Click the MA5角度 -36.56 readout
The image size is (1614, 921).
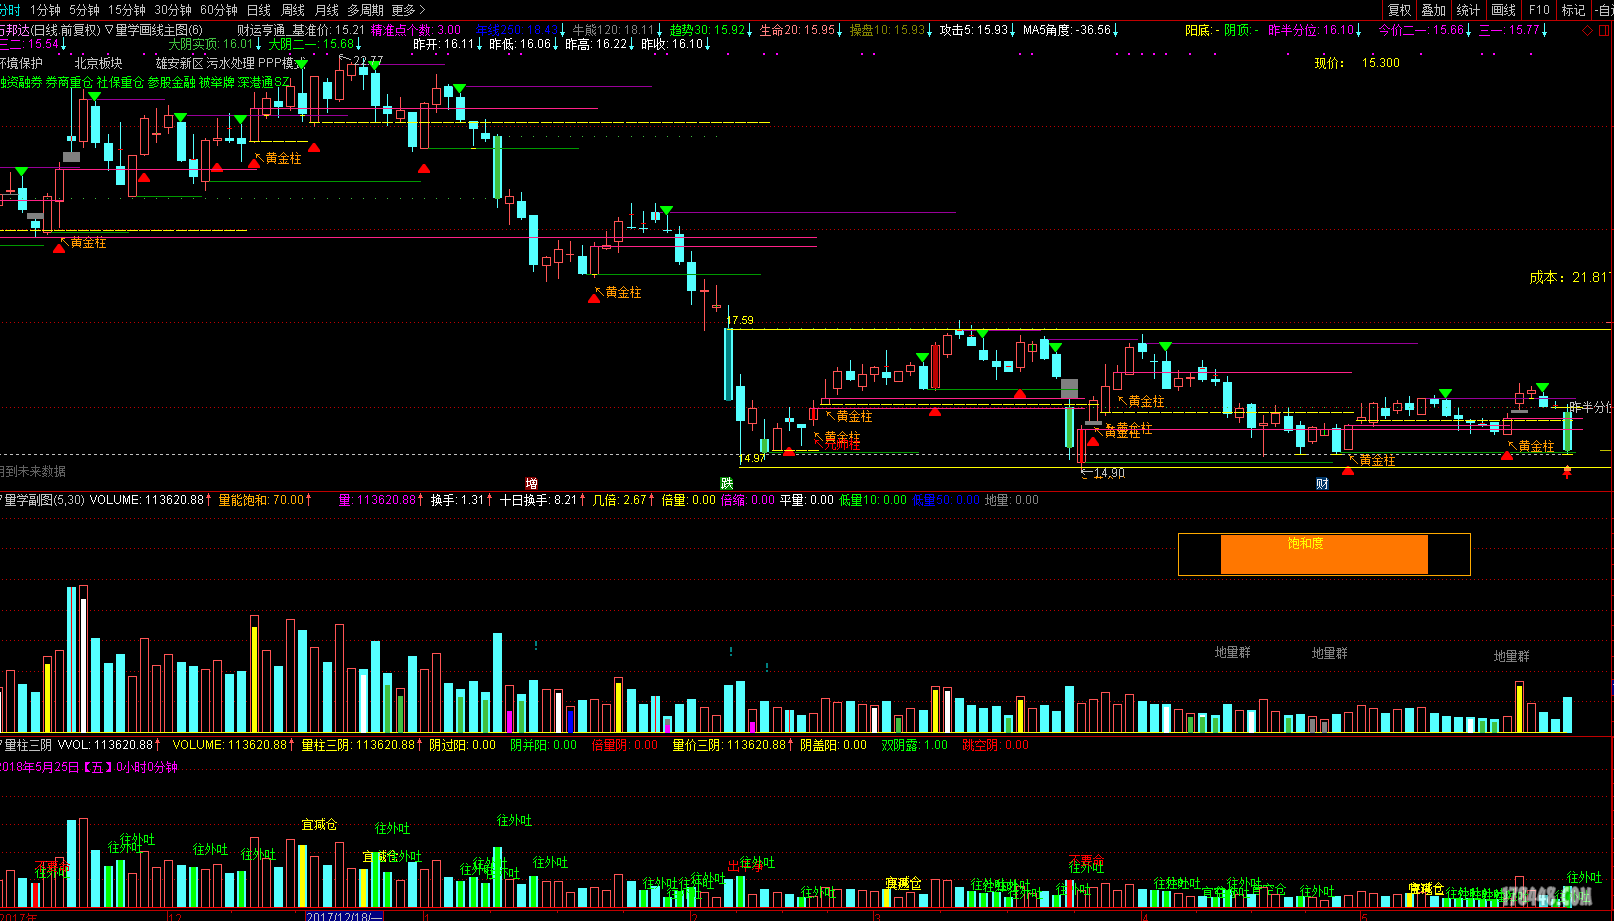tap(1071, 30)
